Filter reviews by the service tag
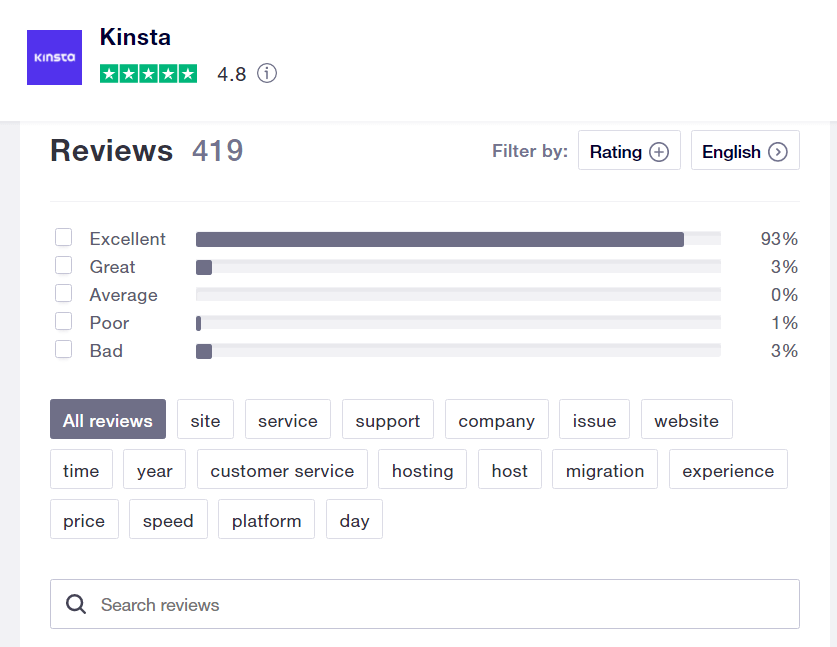The width and height of the screenshot is (837, 647). pyautogui.click(x=288, y=420)
